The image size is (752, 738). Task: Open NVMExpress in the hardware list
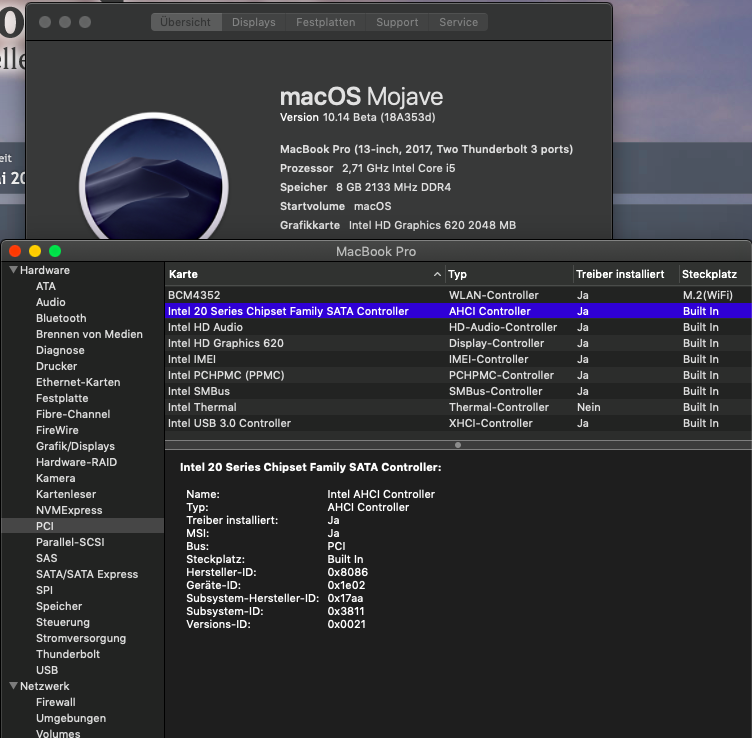pos(69,510)
